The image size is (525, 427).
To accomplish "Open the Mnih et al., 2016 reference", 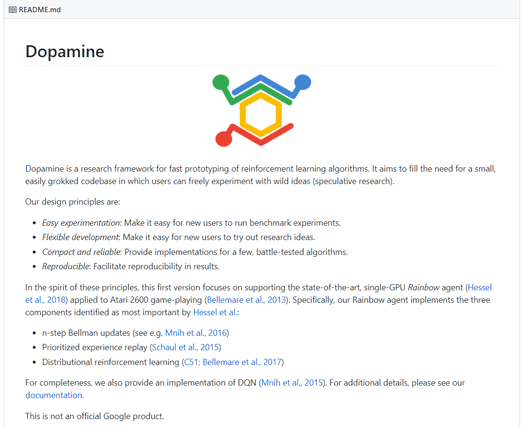I will tap(196, 333).
